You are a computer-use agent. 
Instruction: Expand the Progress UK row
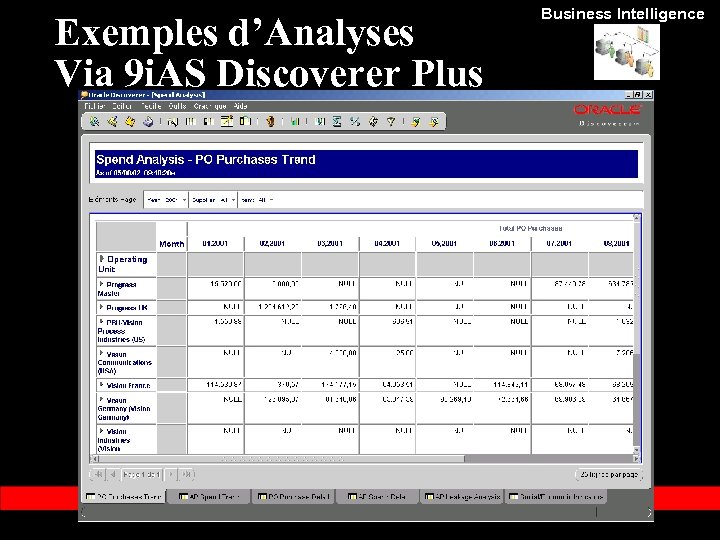101,307
